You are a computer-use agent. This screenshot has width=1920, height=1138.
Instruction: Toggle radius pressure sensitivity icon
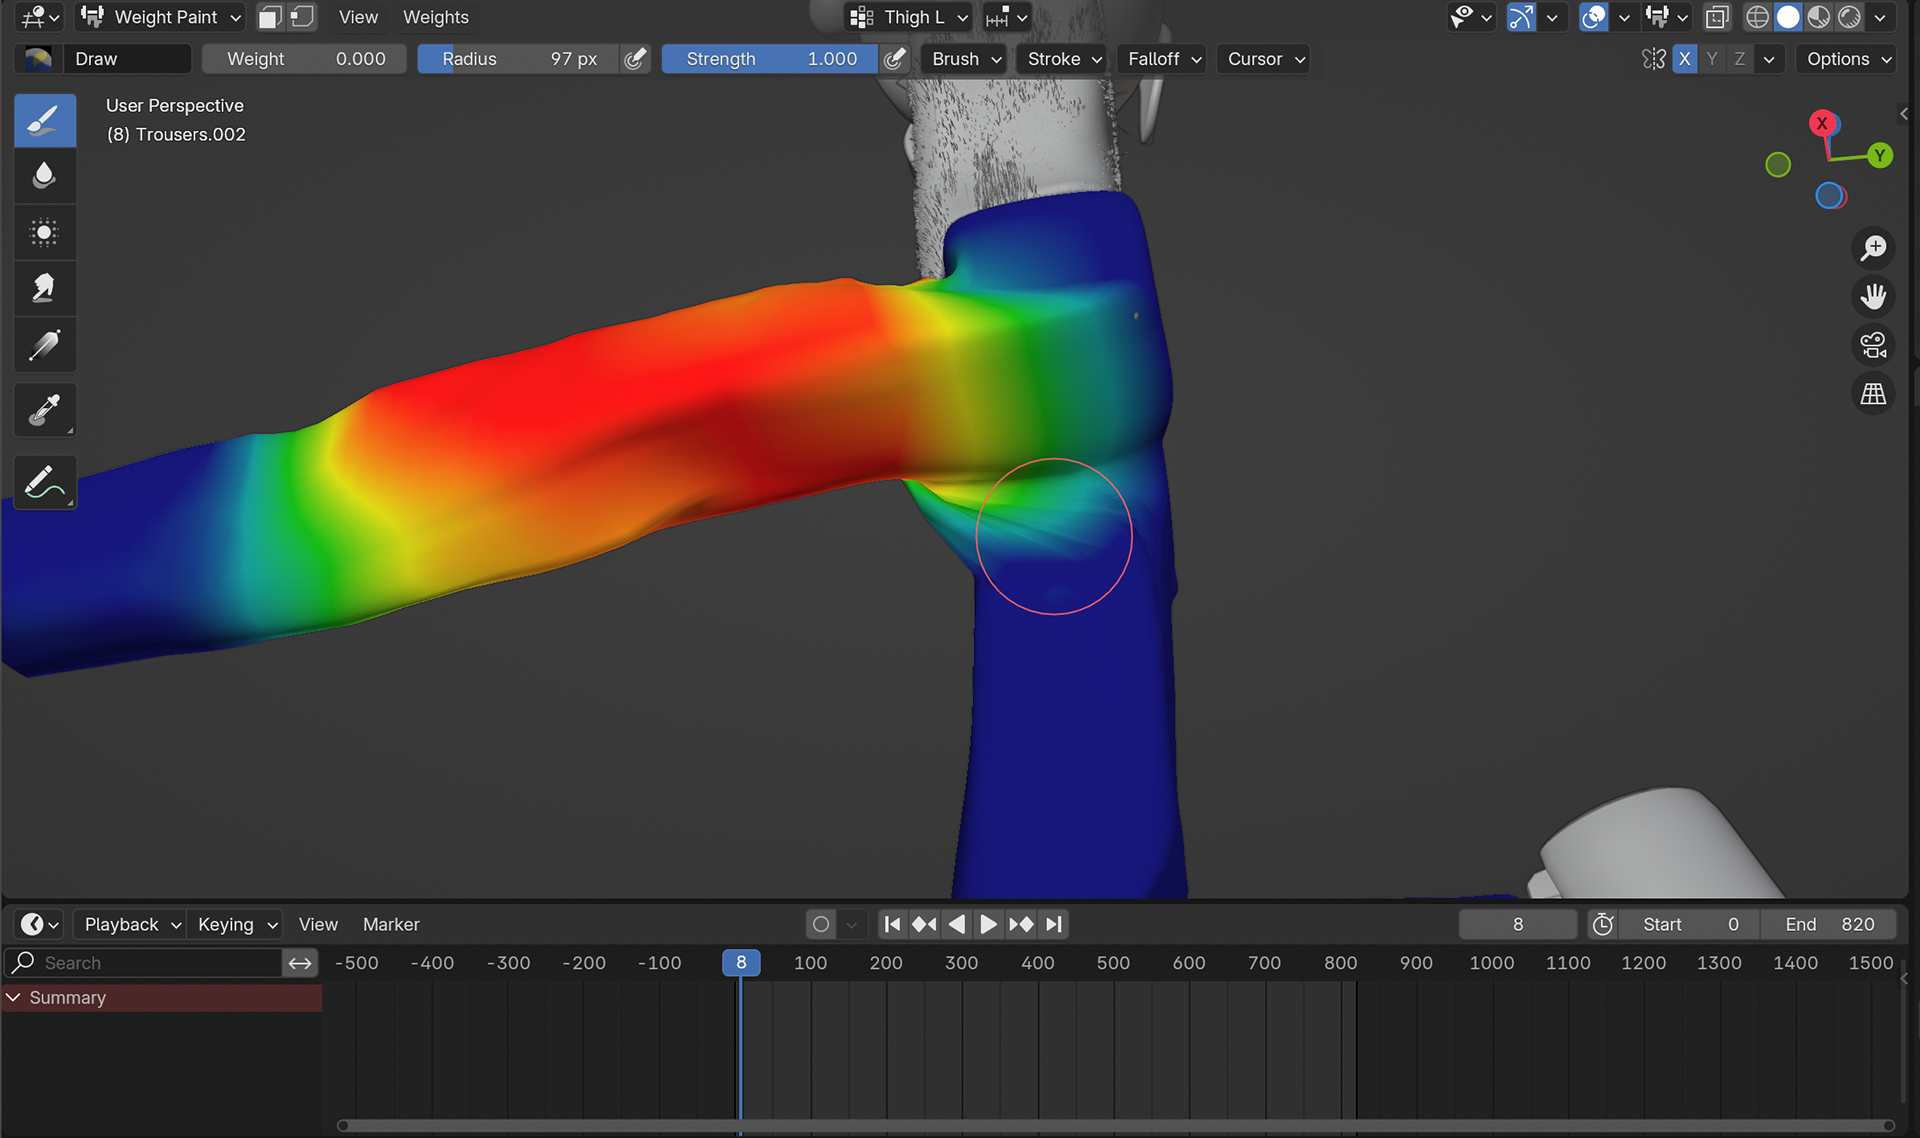[635, 59]
